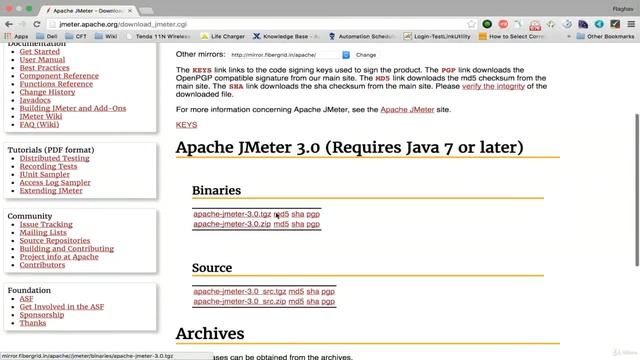Open Get Involved in the ASF link
Image resolution: width=640 pixels, height=360 pixels.
[62, 307]
